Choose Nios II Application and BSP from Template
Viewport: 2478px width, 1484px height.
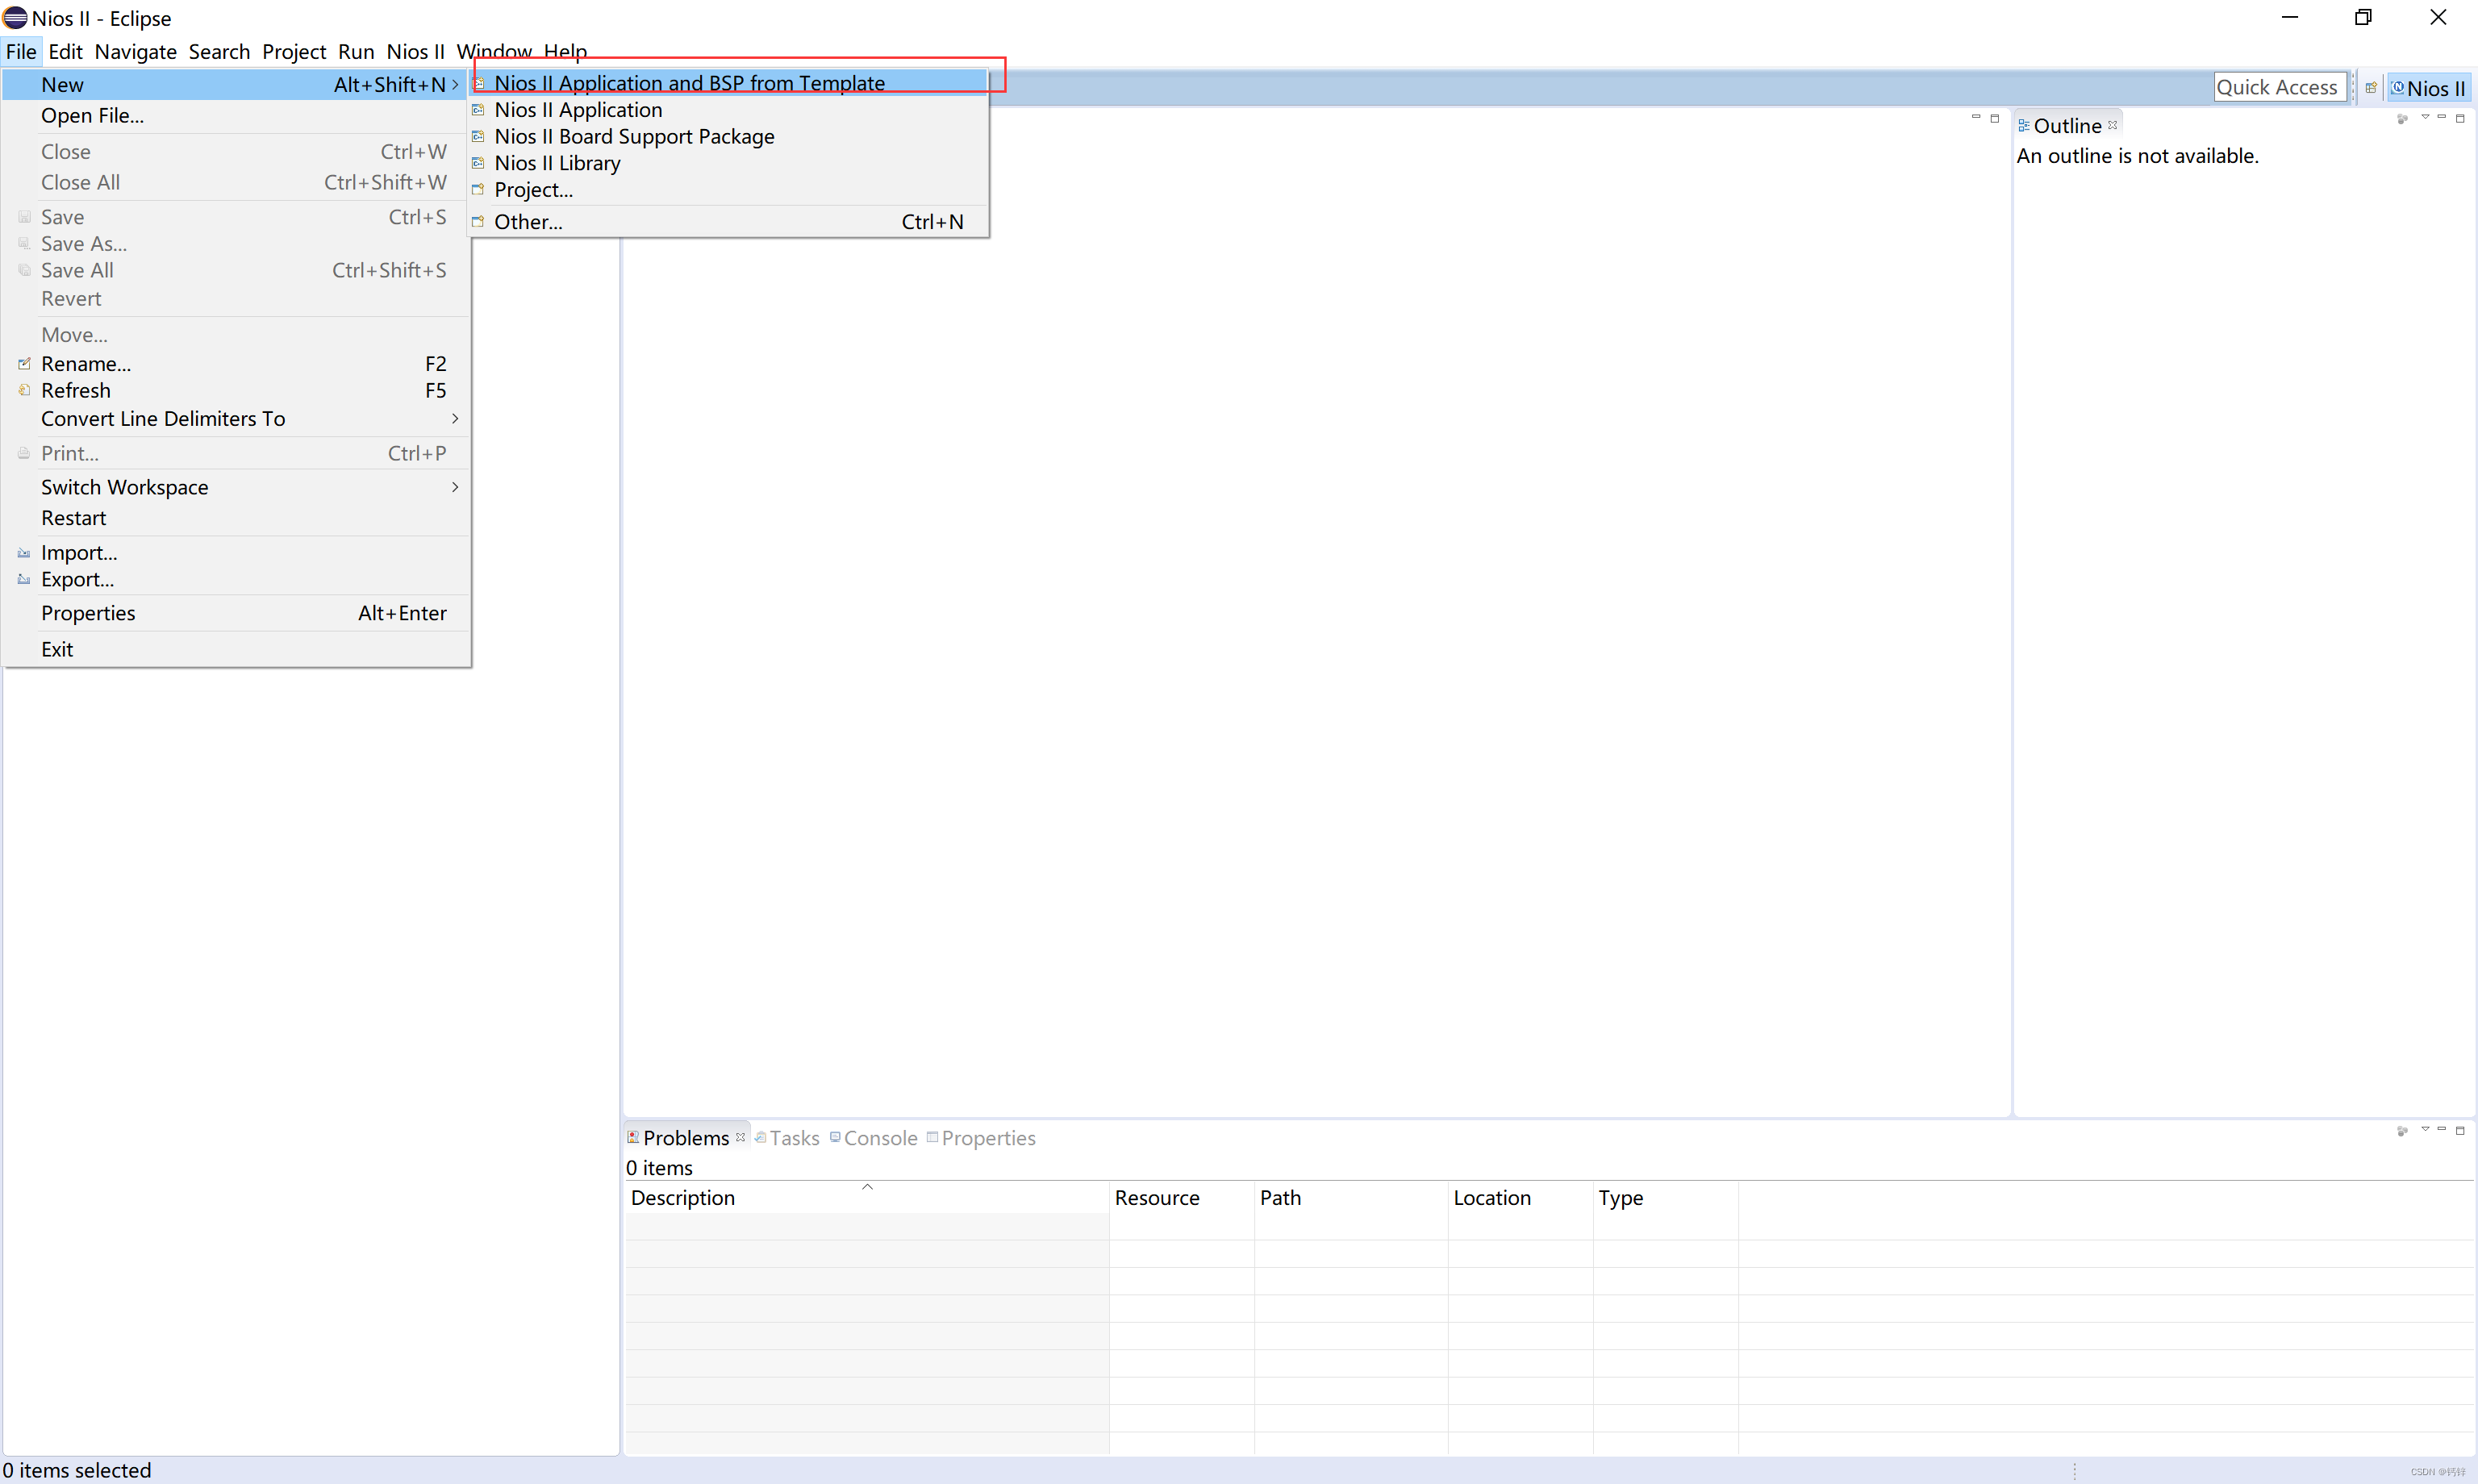pos(689,83)
